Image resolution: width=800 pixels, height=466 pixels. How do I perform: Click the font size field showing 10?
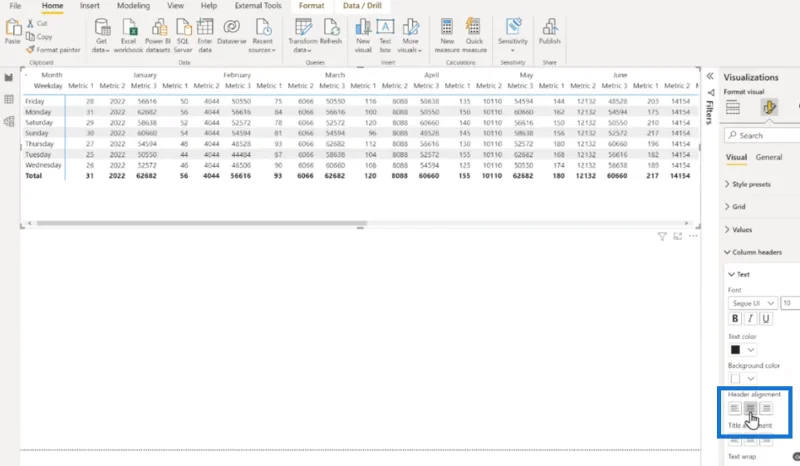tap(790, 303)
